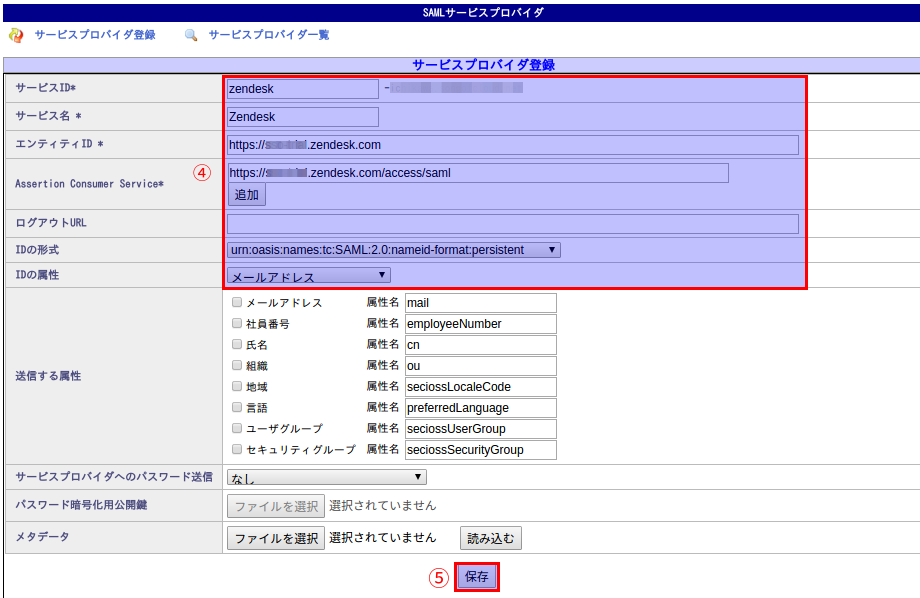Click the attribute name field containing mail
This screenshot has width=920, height=598.
point(481,303)
